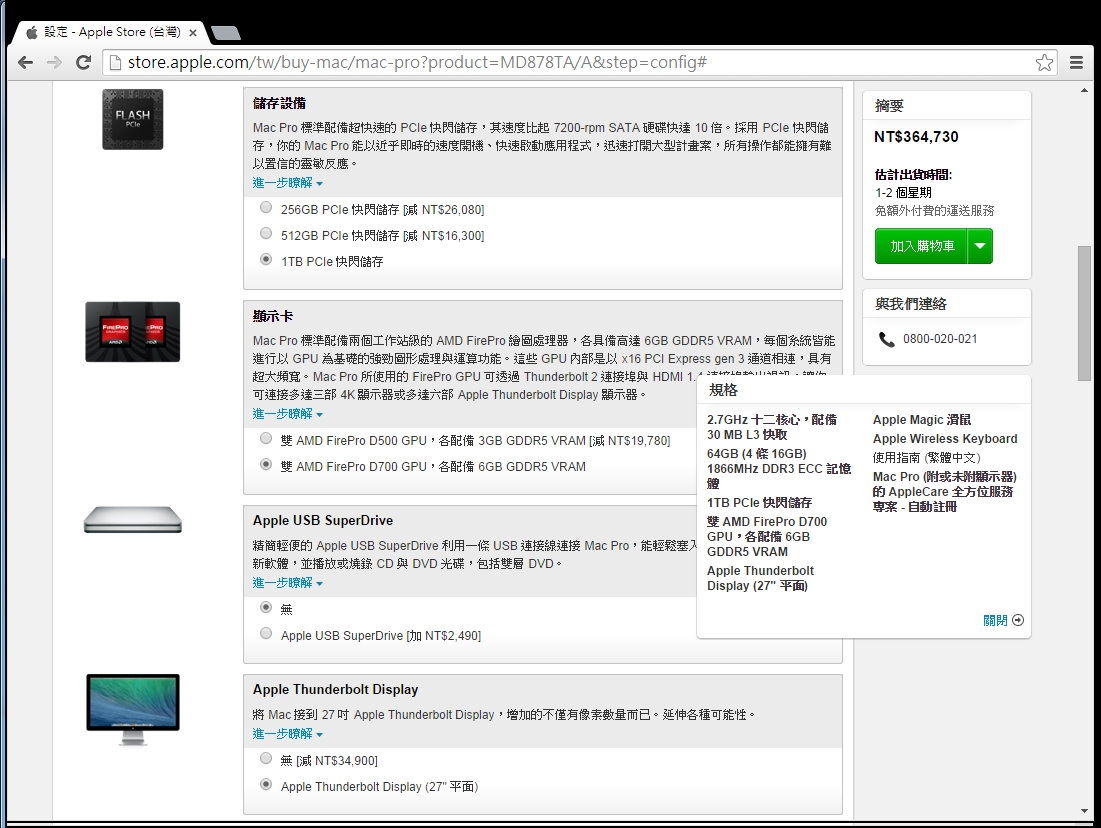Click the Apple Magic 滑鼠 spec entry
The height and width of the screenshot is (828, 1101).
point(922,420)
